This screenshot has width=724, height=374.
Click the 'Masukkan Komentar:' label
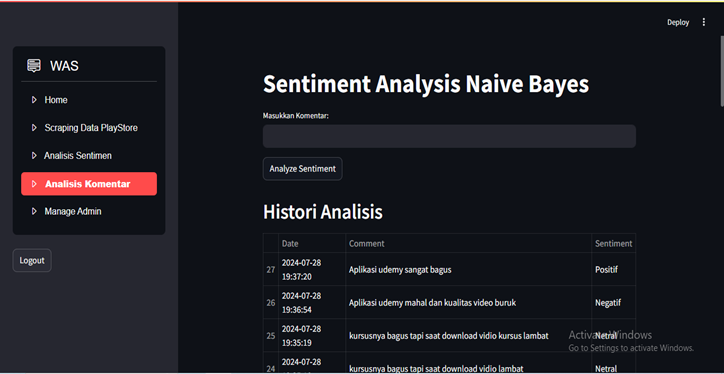tap(296, 115)
